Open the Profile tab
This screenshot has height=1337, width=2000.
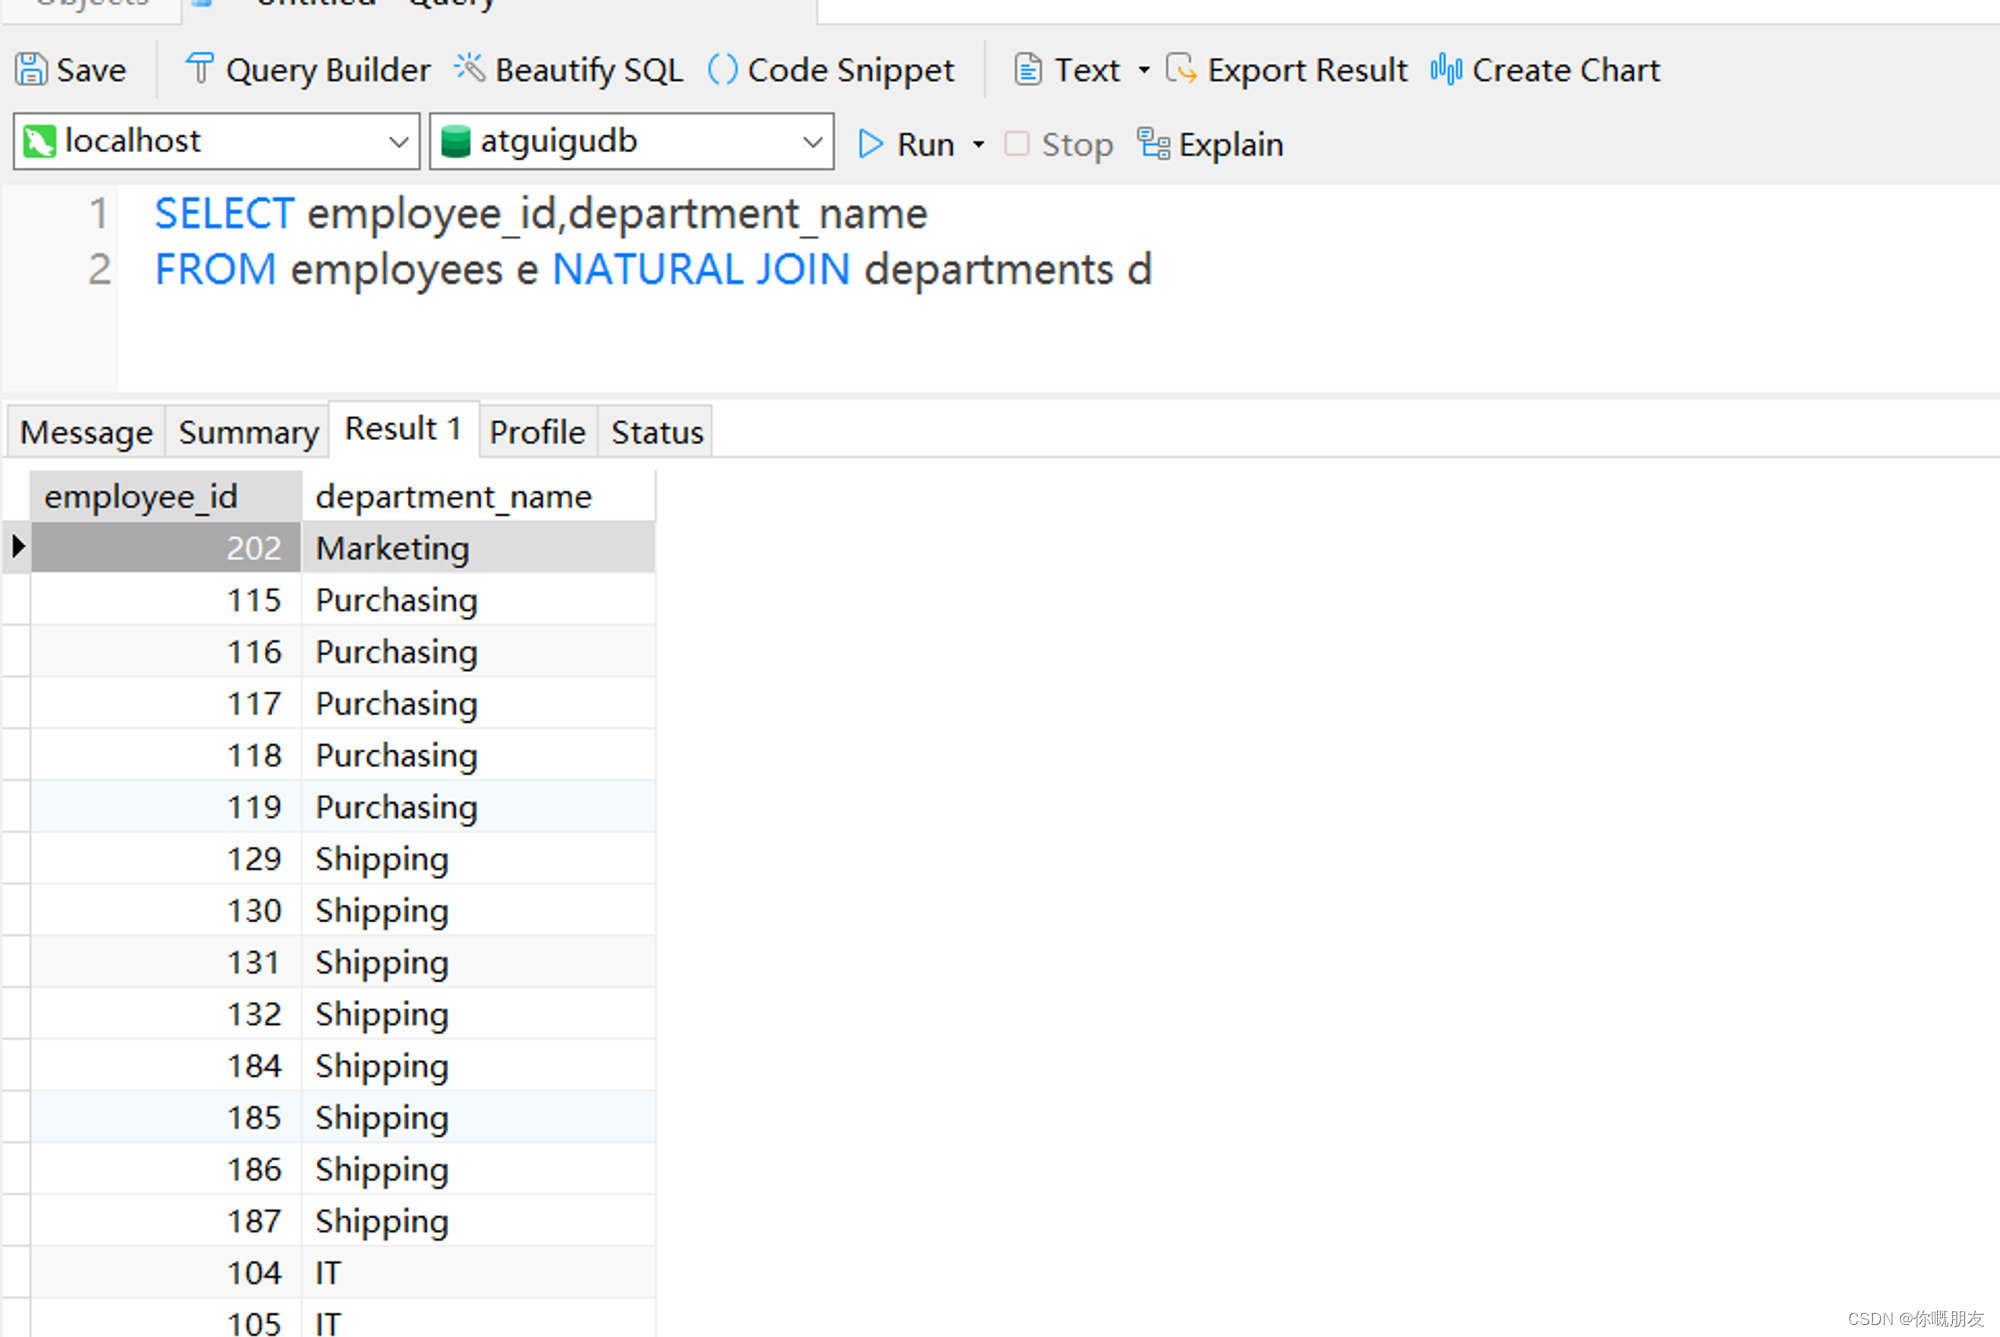pos(537,431)
